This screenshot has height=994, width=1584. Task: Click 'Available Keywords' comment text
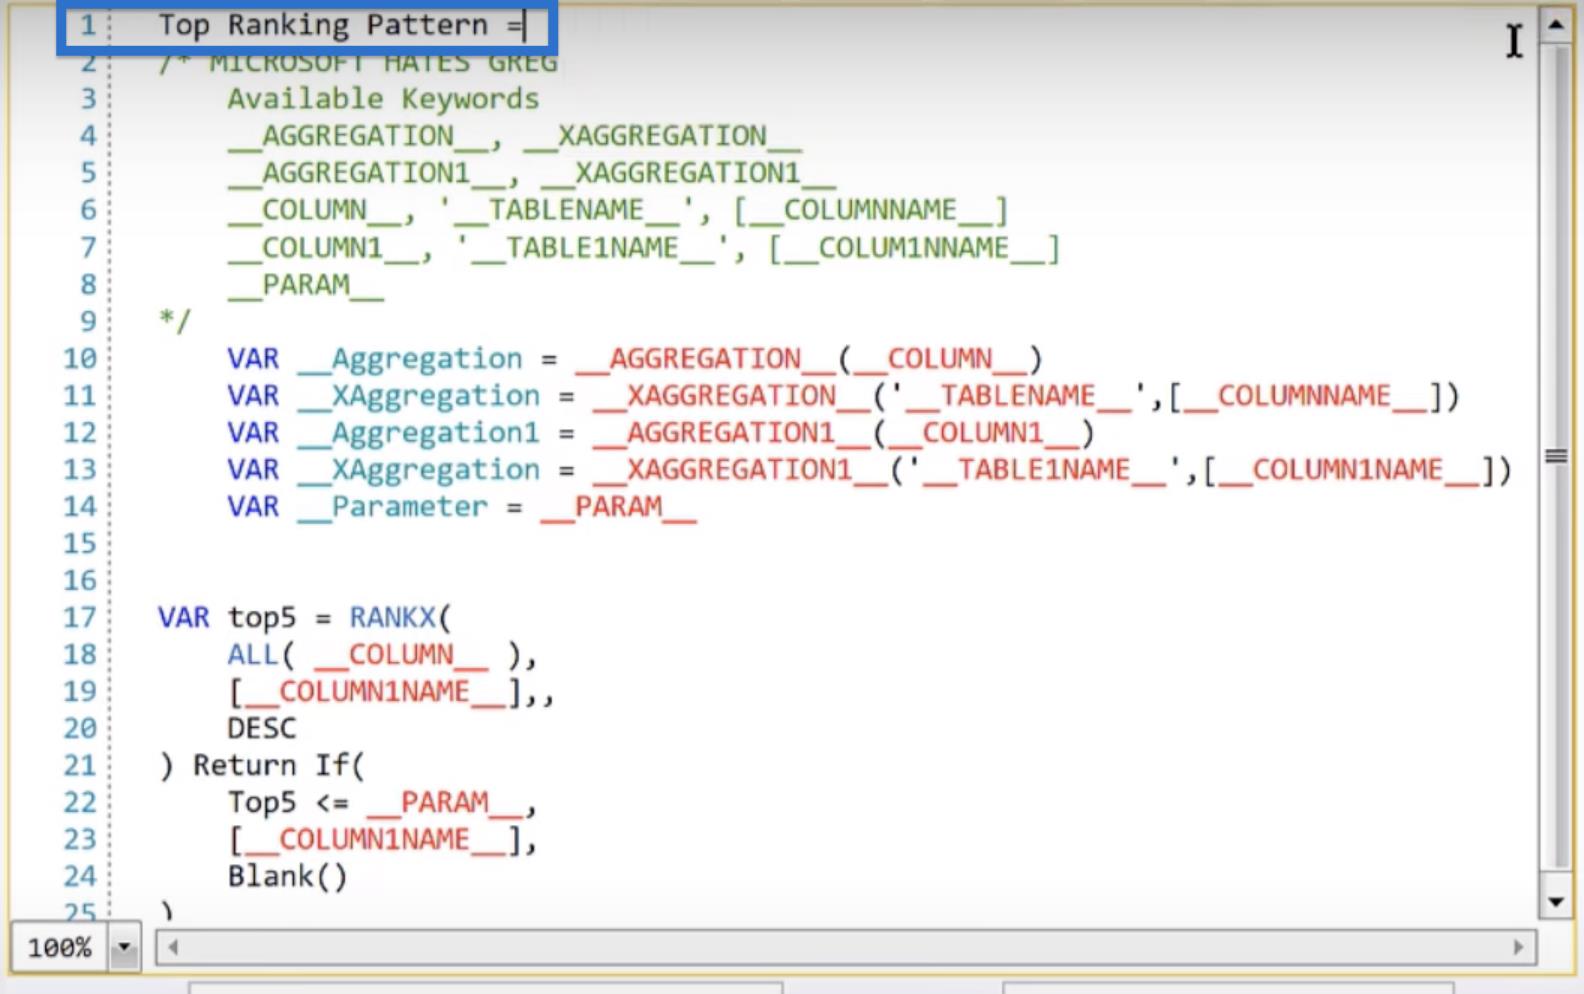point(383,98)
